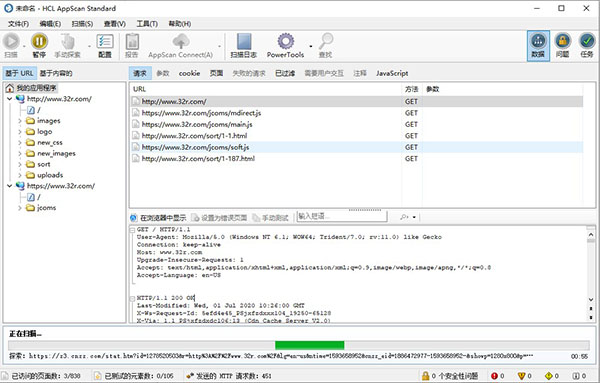The height and width of the screenshot is (383, 600).
Task: Click the request pane vertical scrollbar
Action: [591, 267]
